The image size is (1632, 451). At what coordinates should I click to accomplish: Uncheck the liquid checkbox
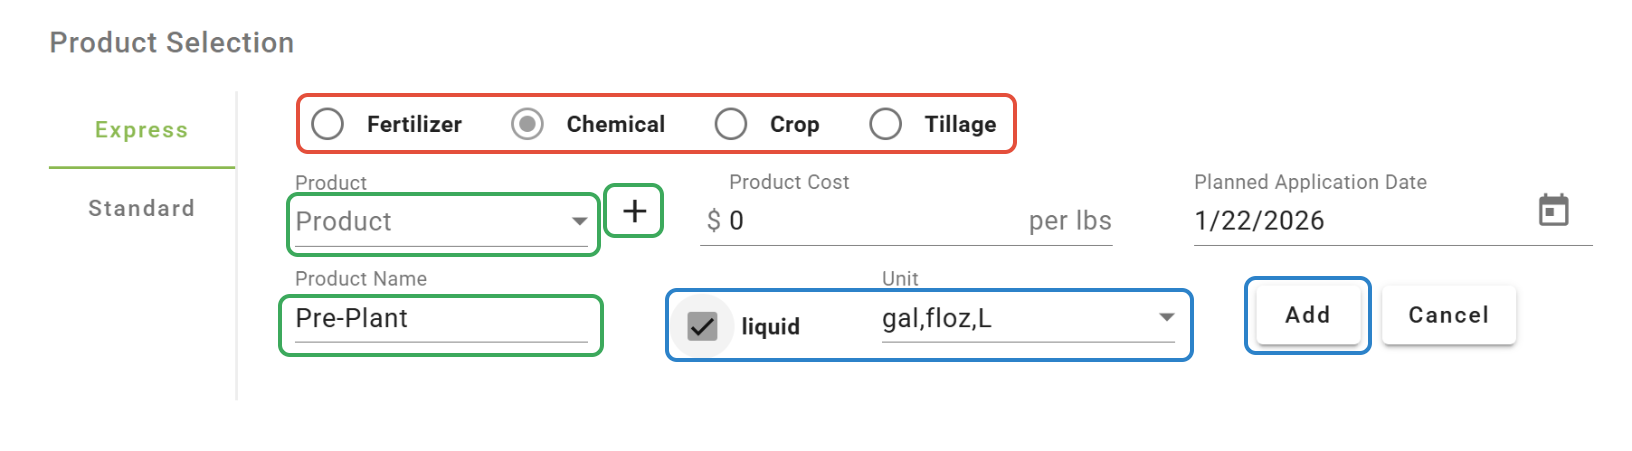click(x=703, y=326)
